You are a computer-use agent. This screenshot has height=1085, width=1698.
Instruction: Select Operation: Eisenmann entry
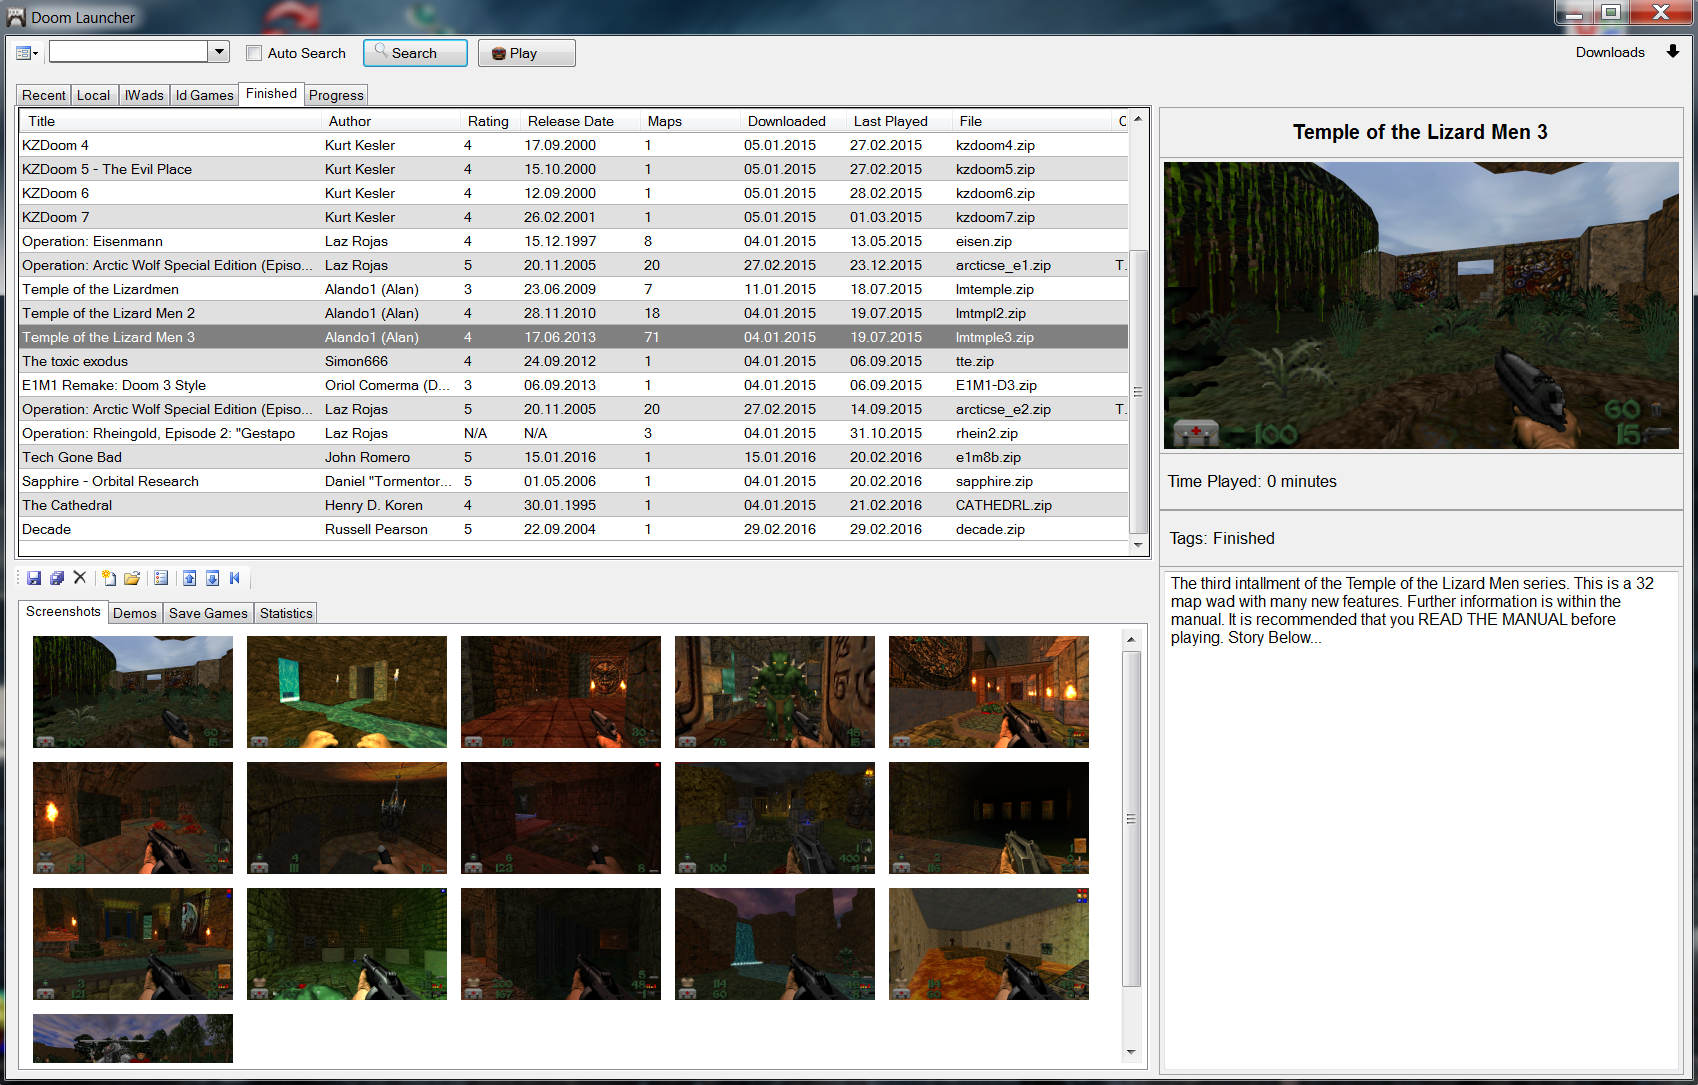click(574, 241)
